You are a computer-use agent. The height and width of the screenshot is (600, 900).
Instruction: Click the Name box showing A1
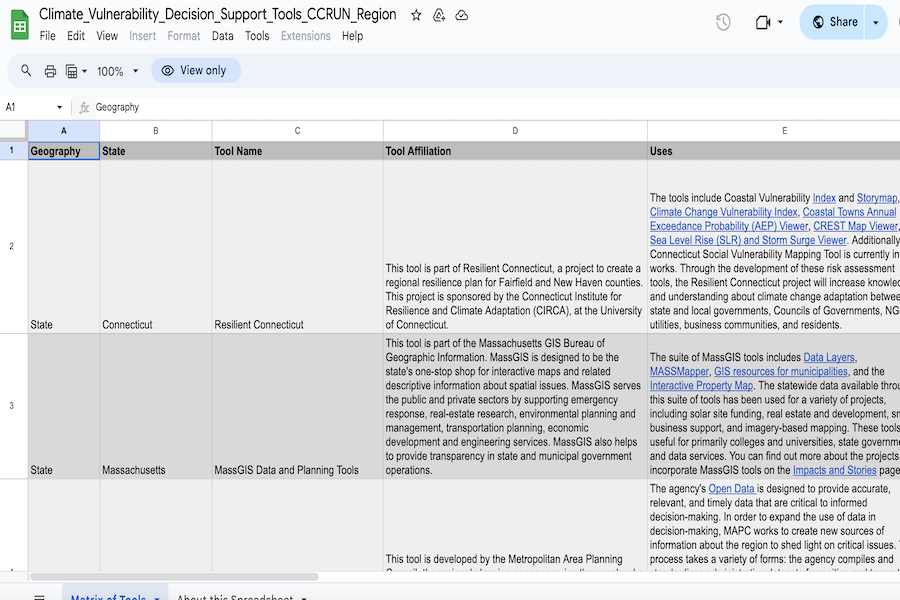point(29,107)
